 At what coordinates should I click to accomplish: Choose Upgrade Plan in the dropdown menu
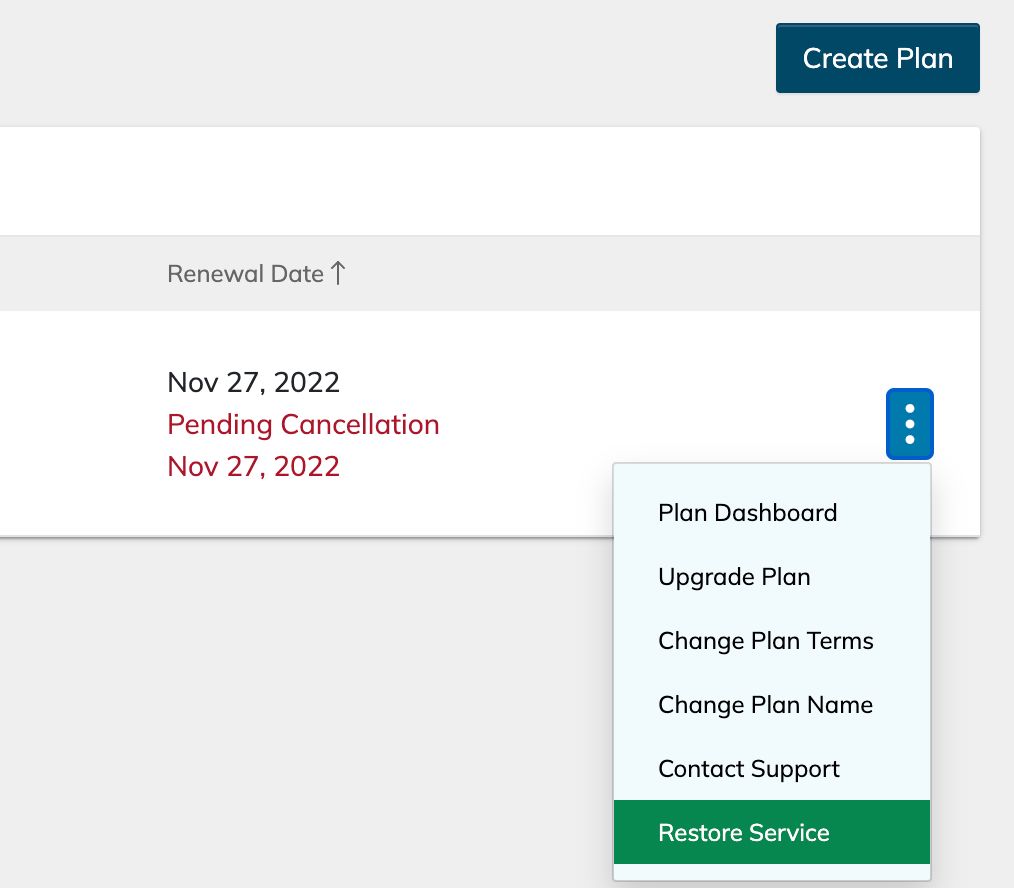click(x=734, y=577)
